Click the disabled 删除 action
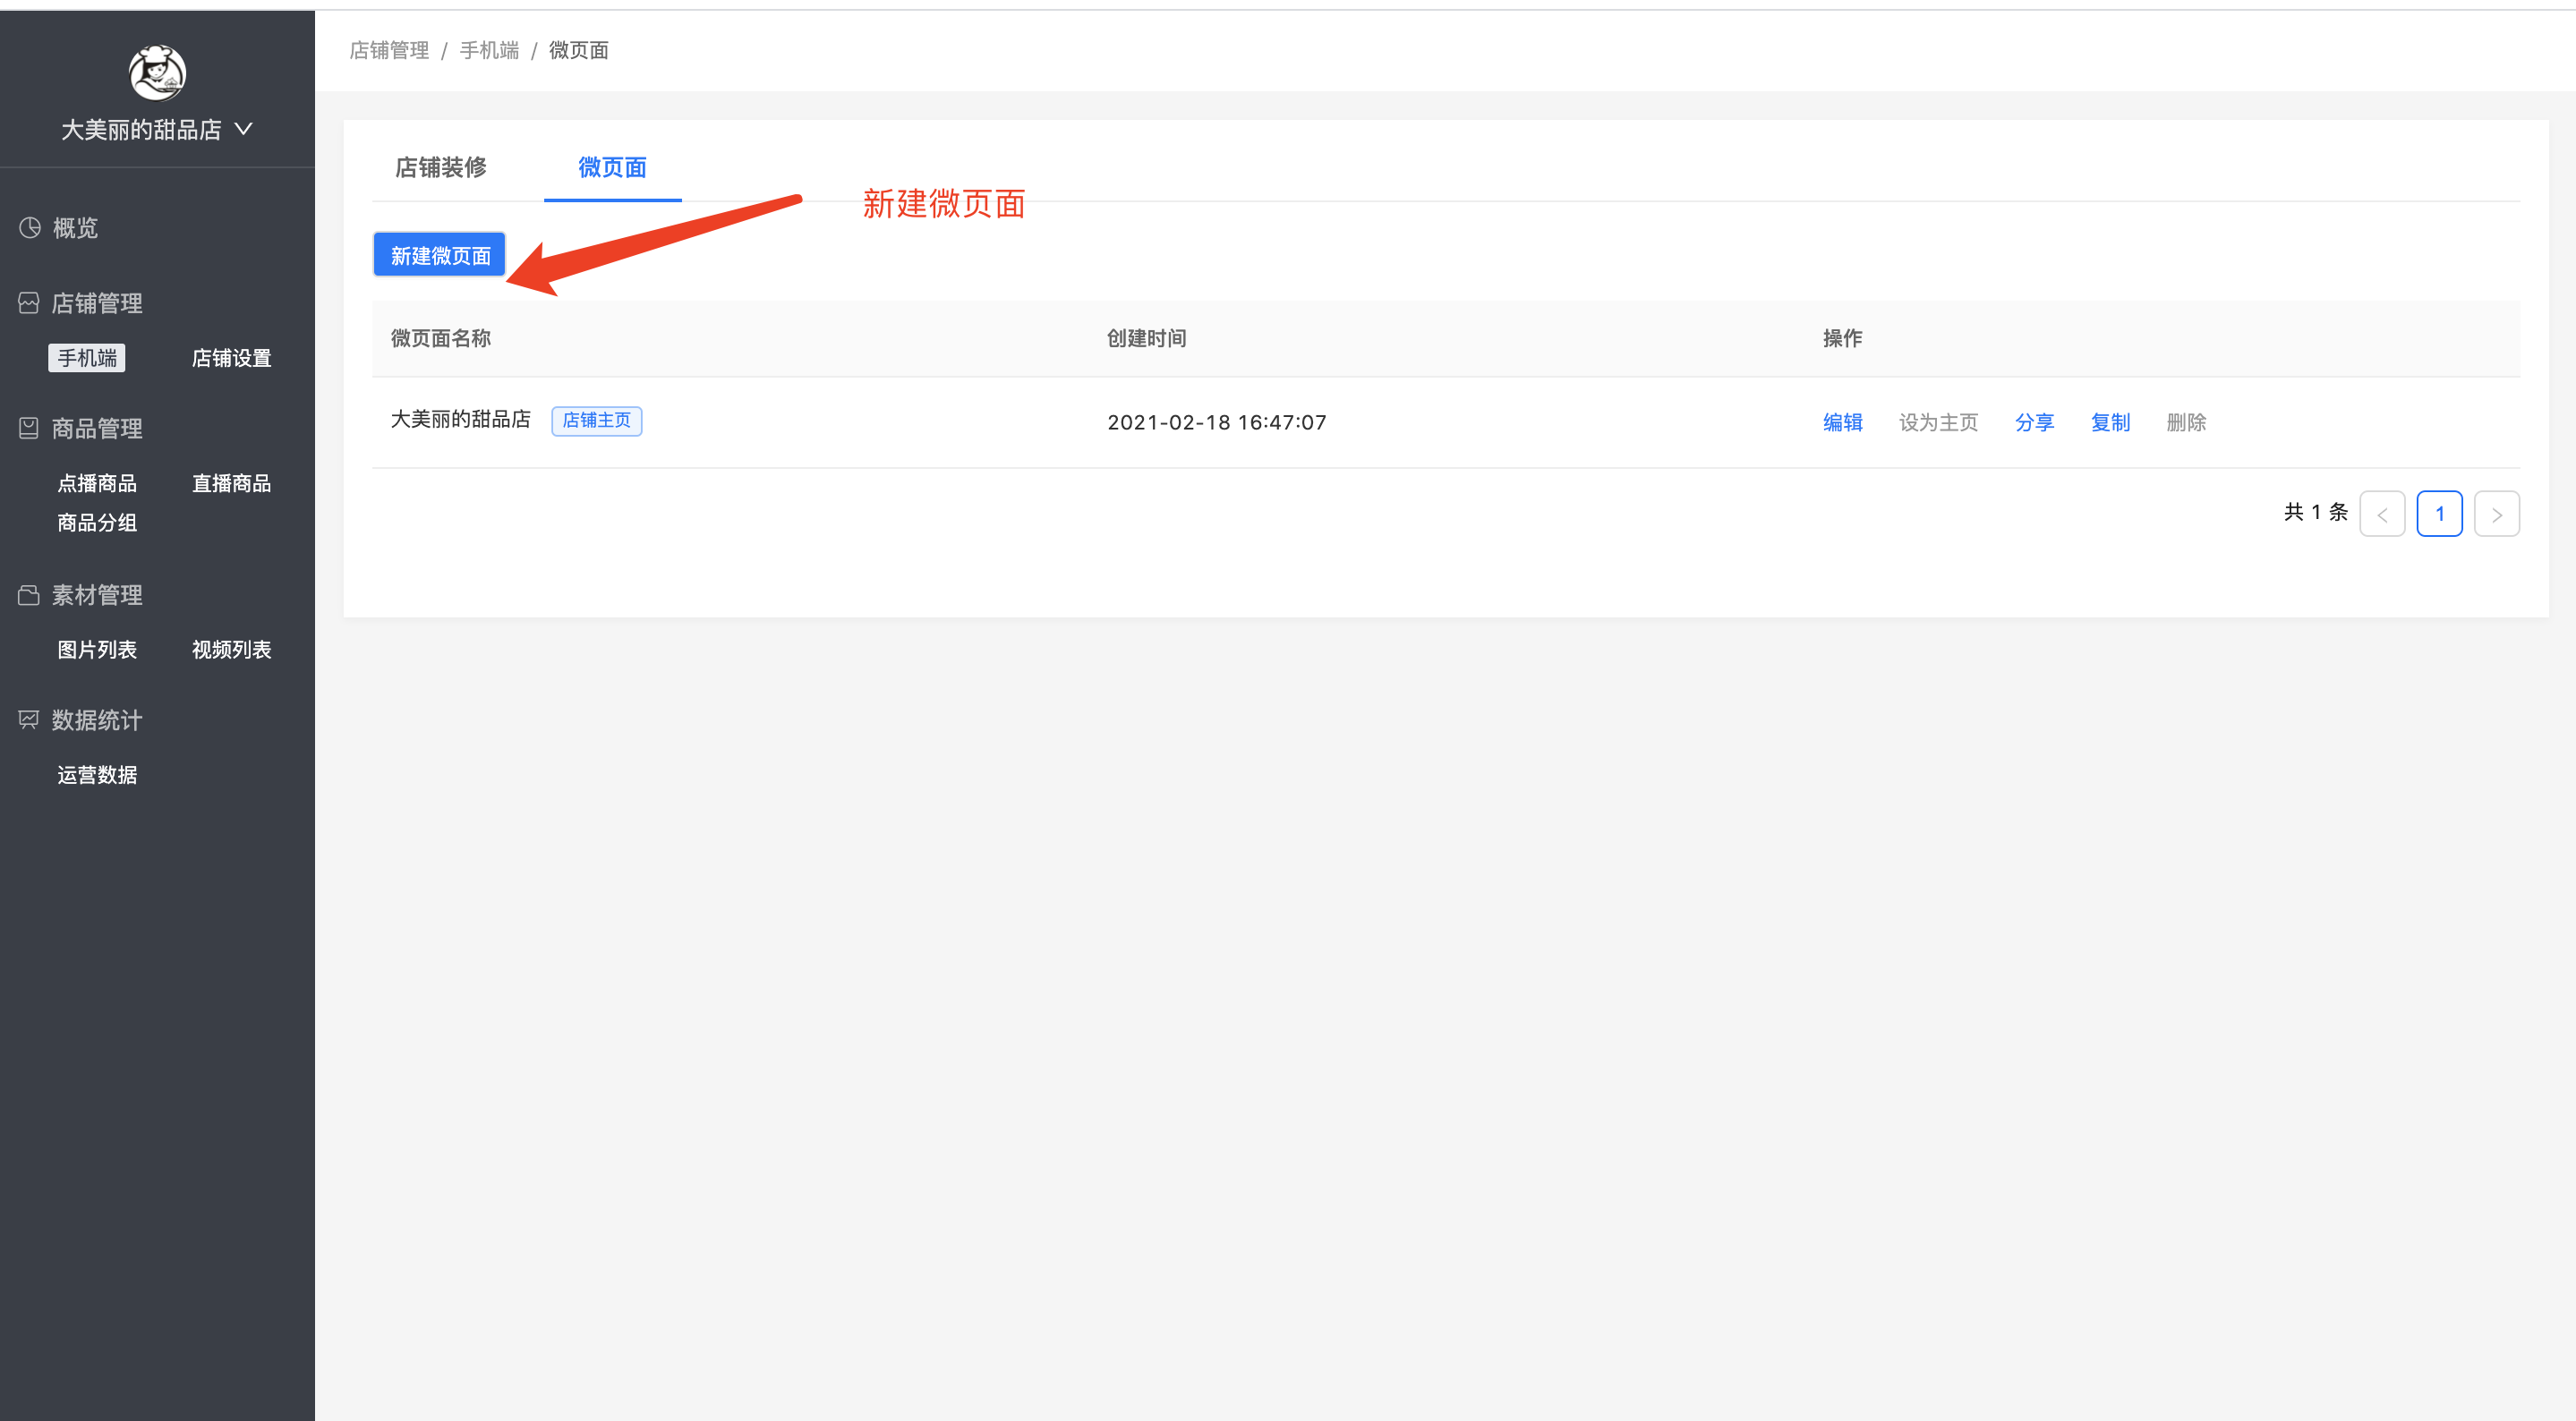Screen dimensions: 2576x1421 tap(2187, 422)
